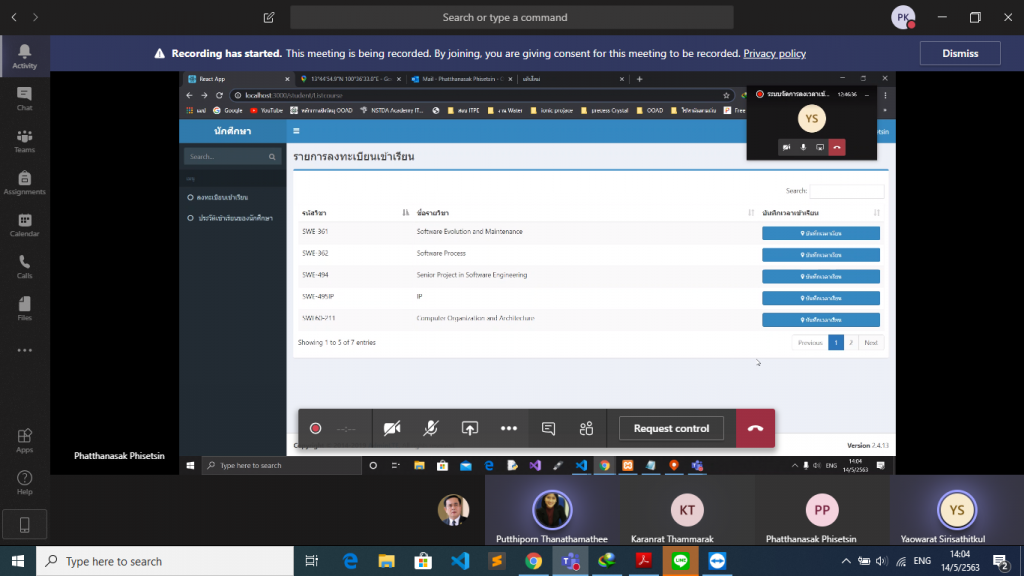
Task: Open Calendar in the Teams sidebar
Action: click(25, 225)
